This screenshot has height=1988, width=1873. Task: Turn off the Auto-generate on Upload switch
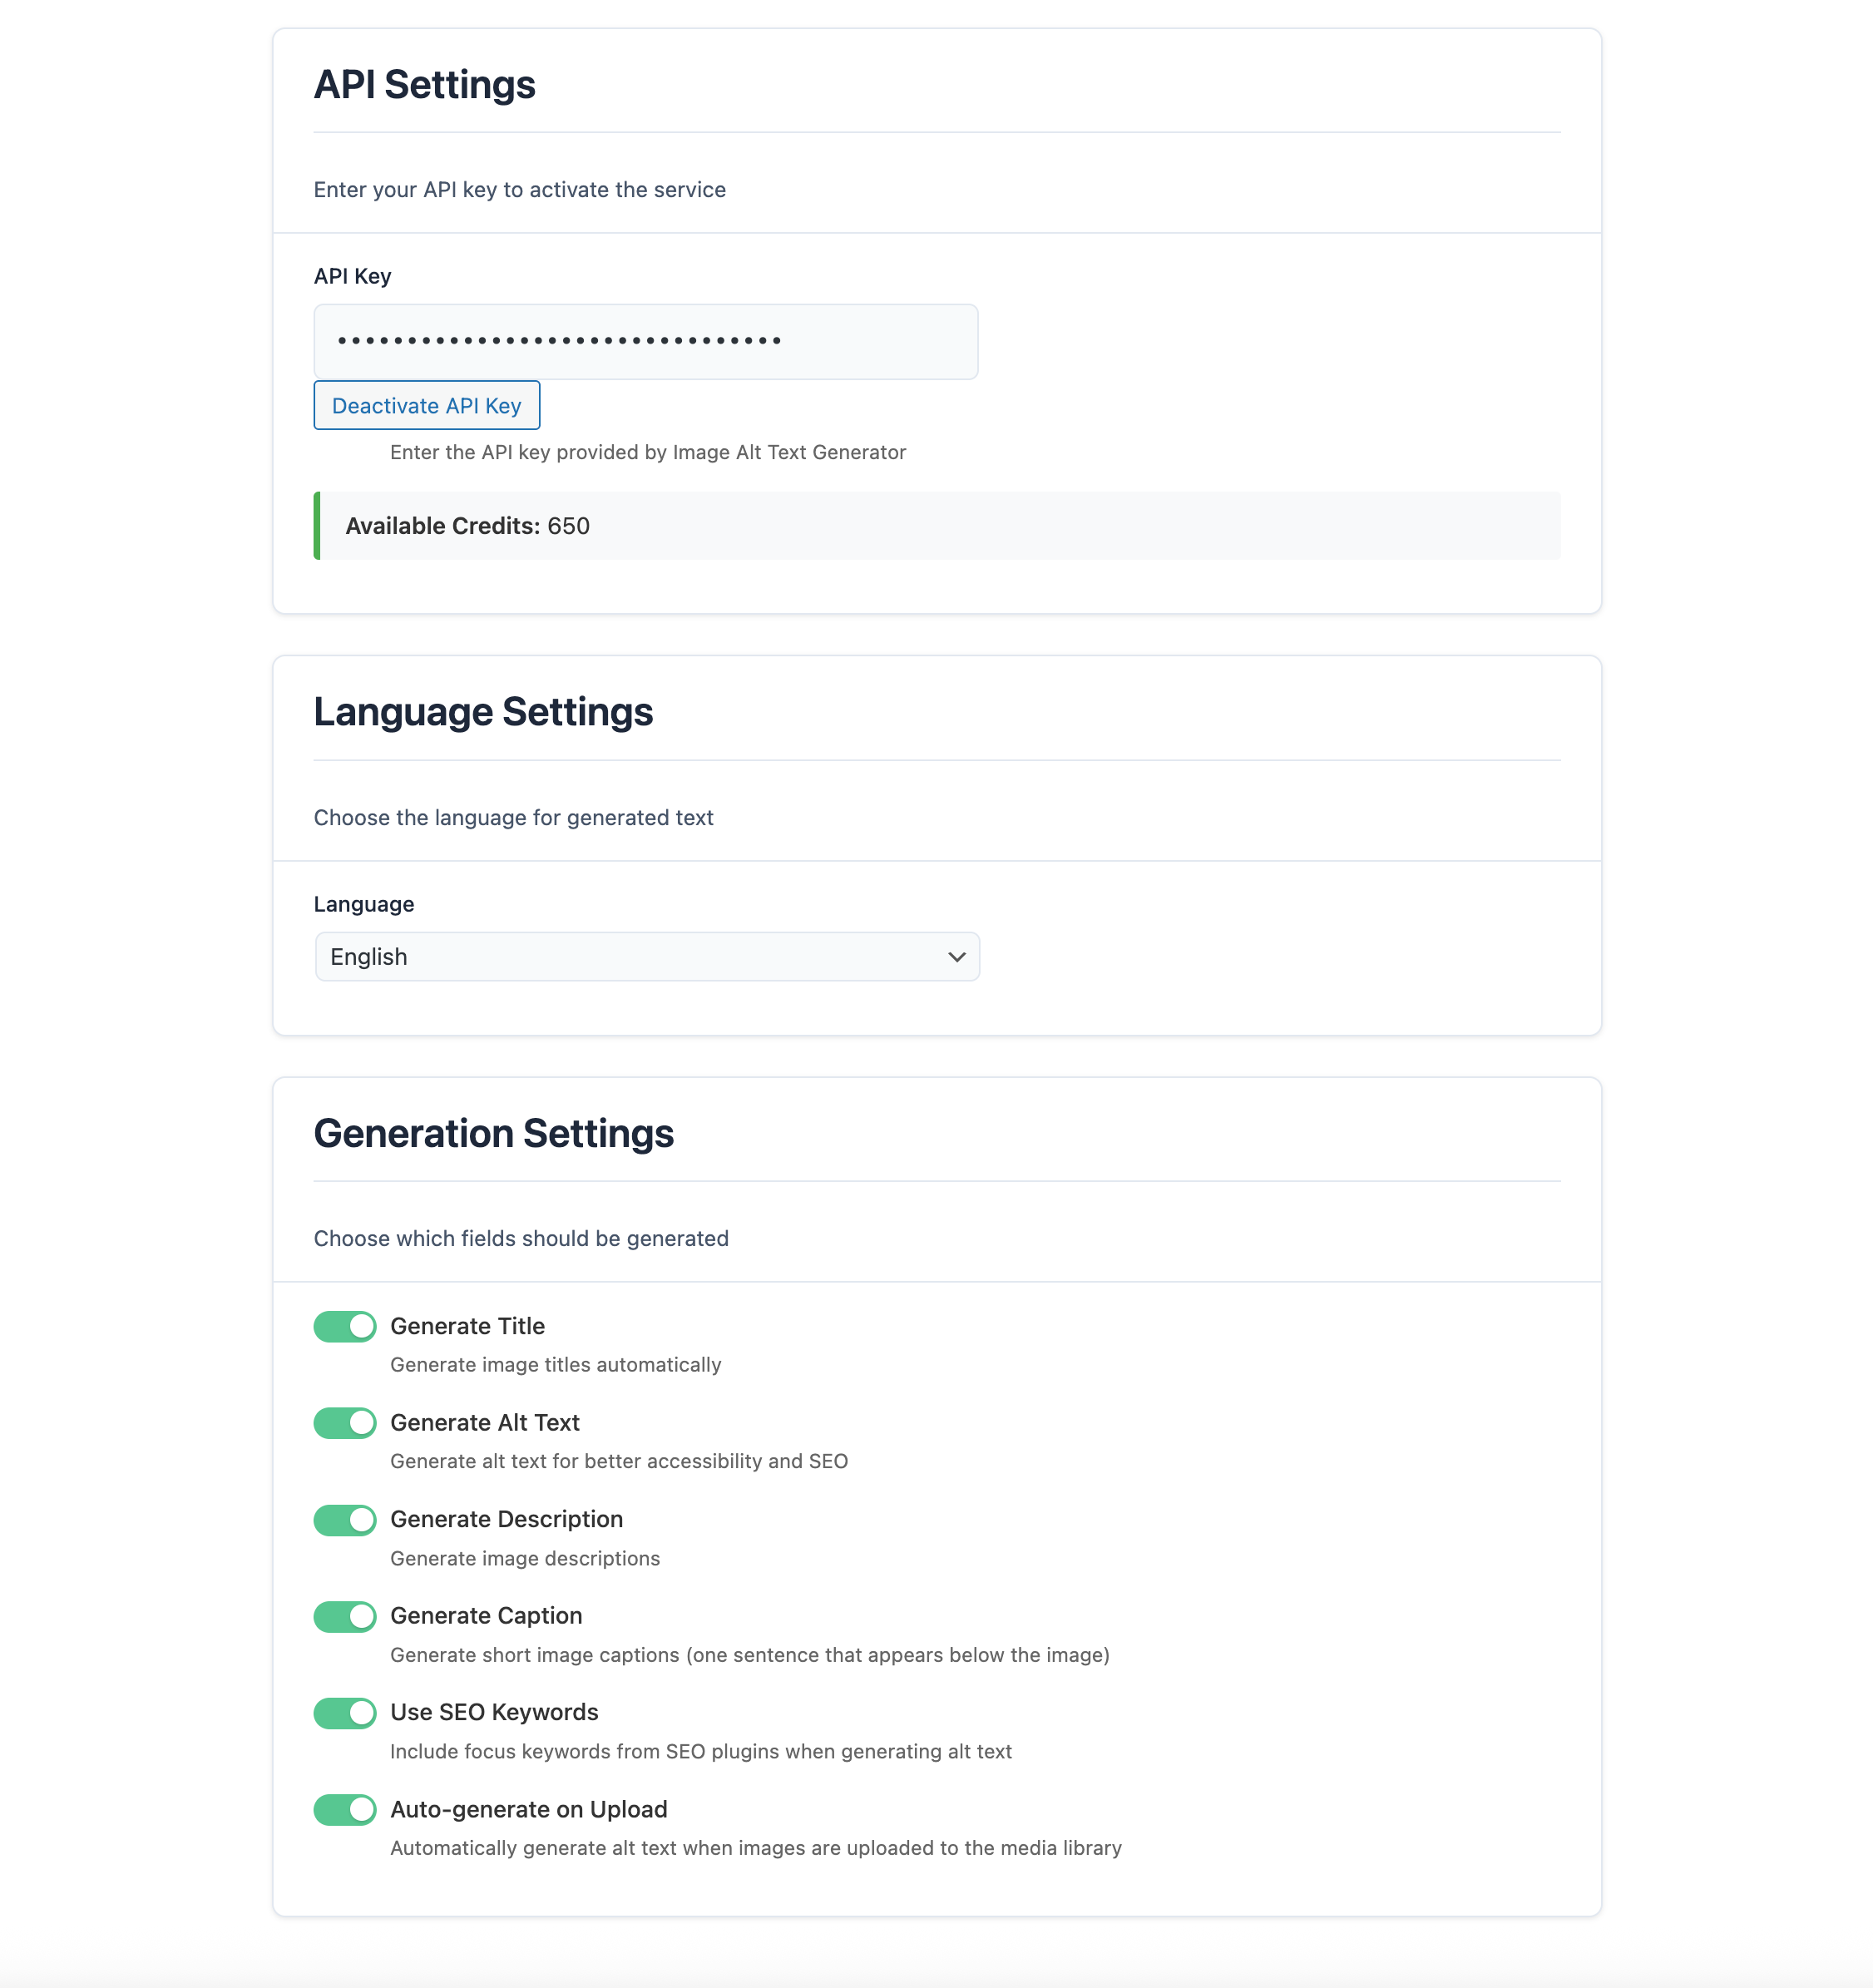(345, 1809)
